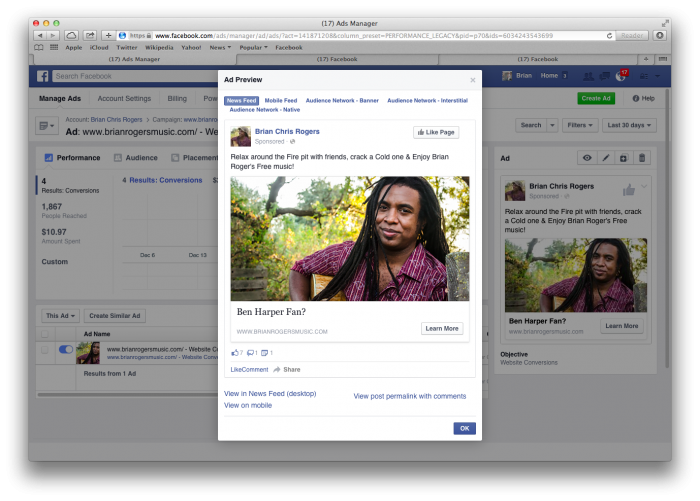The image size is (700, 501).
Task: Click the OK button in Ad Preview dialog
Action: [464, 428]
